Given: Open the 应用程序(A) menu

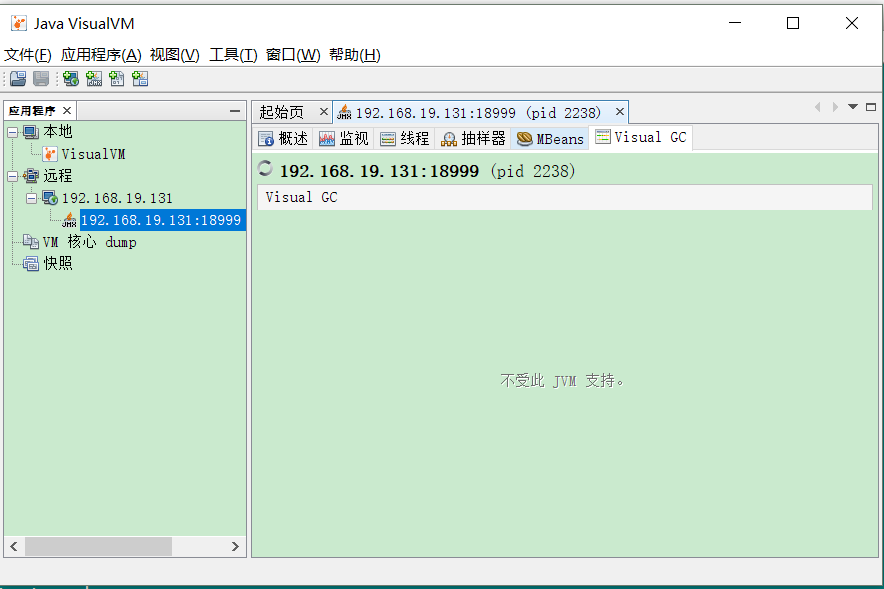Looking at the screenshot, I should click(x=101, y=55).
